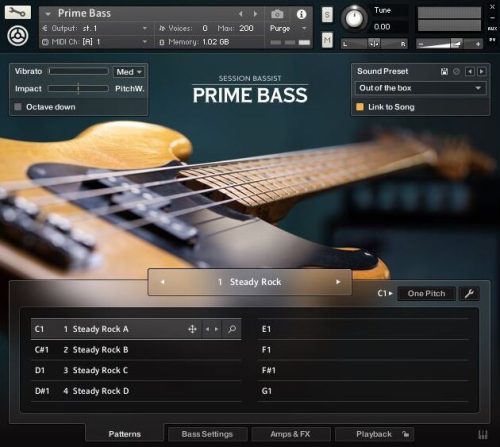Click the Vibrato amount bar
The width and height of the screenshot is (500, 447).
pyautogui.click(x=78, y=71)
